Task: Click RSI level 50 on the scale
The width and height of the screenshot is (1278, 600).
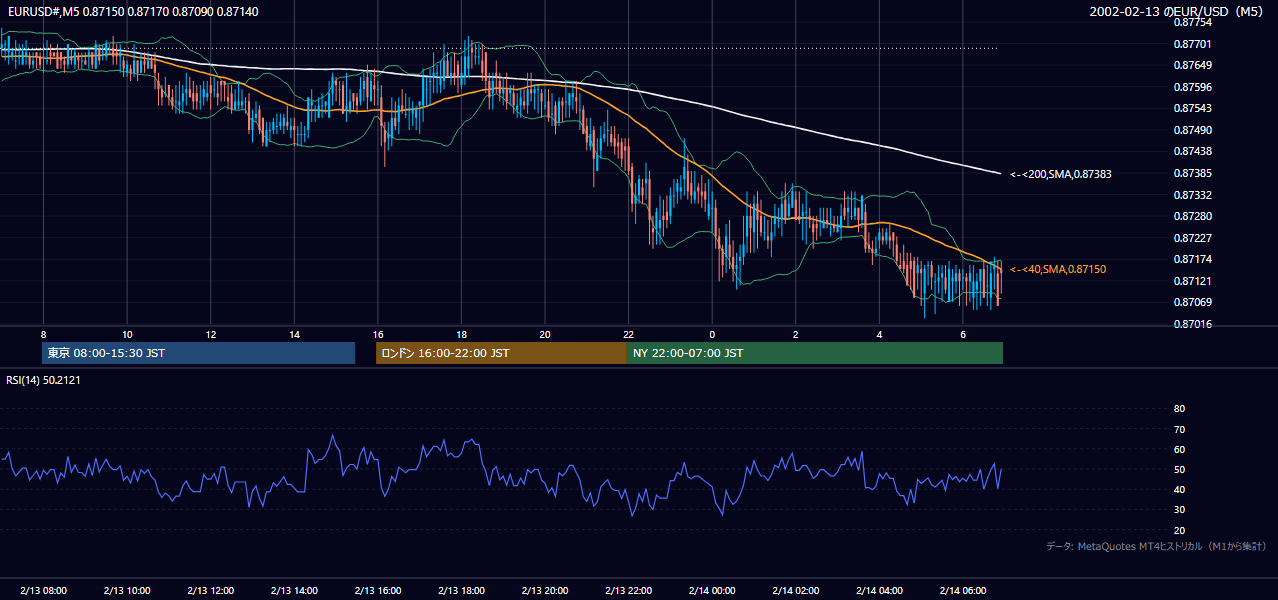Action: (1179, 469)
